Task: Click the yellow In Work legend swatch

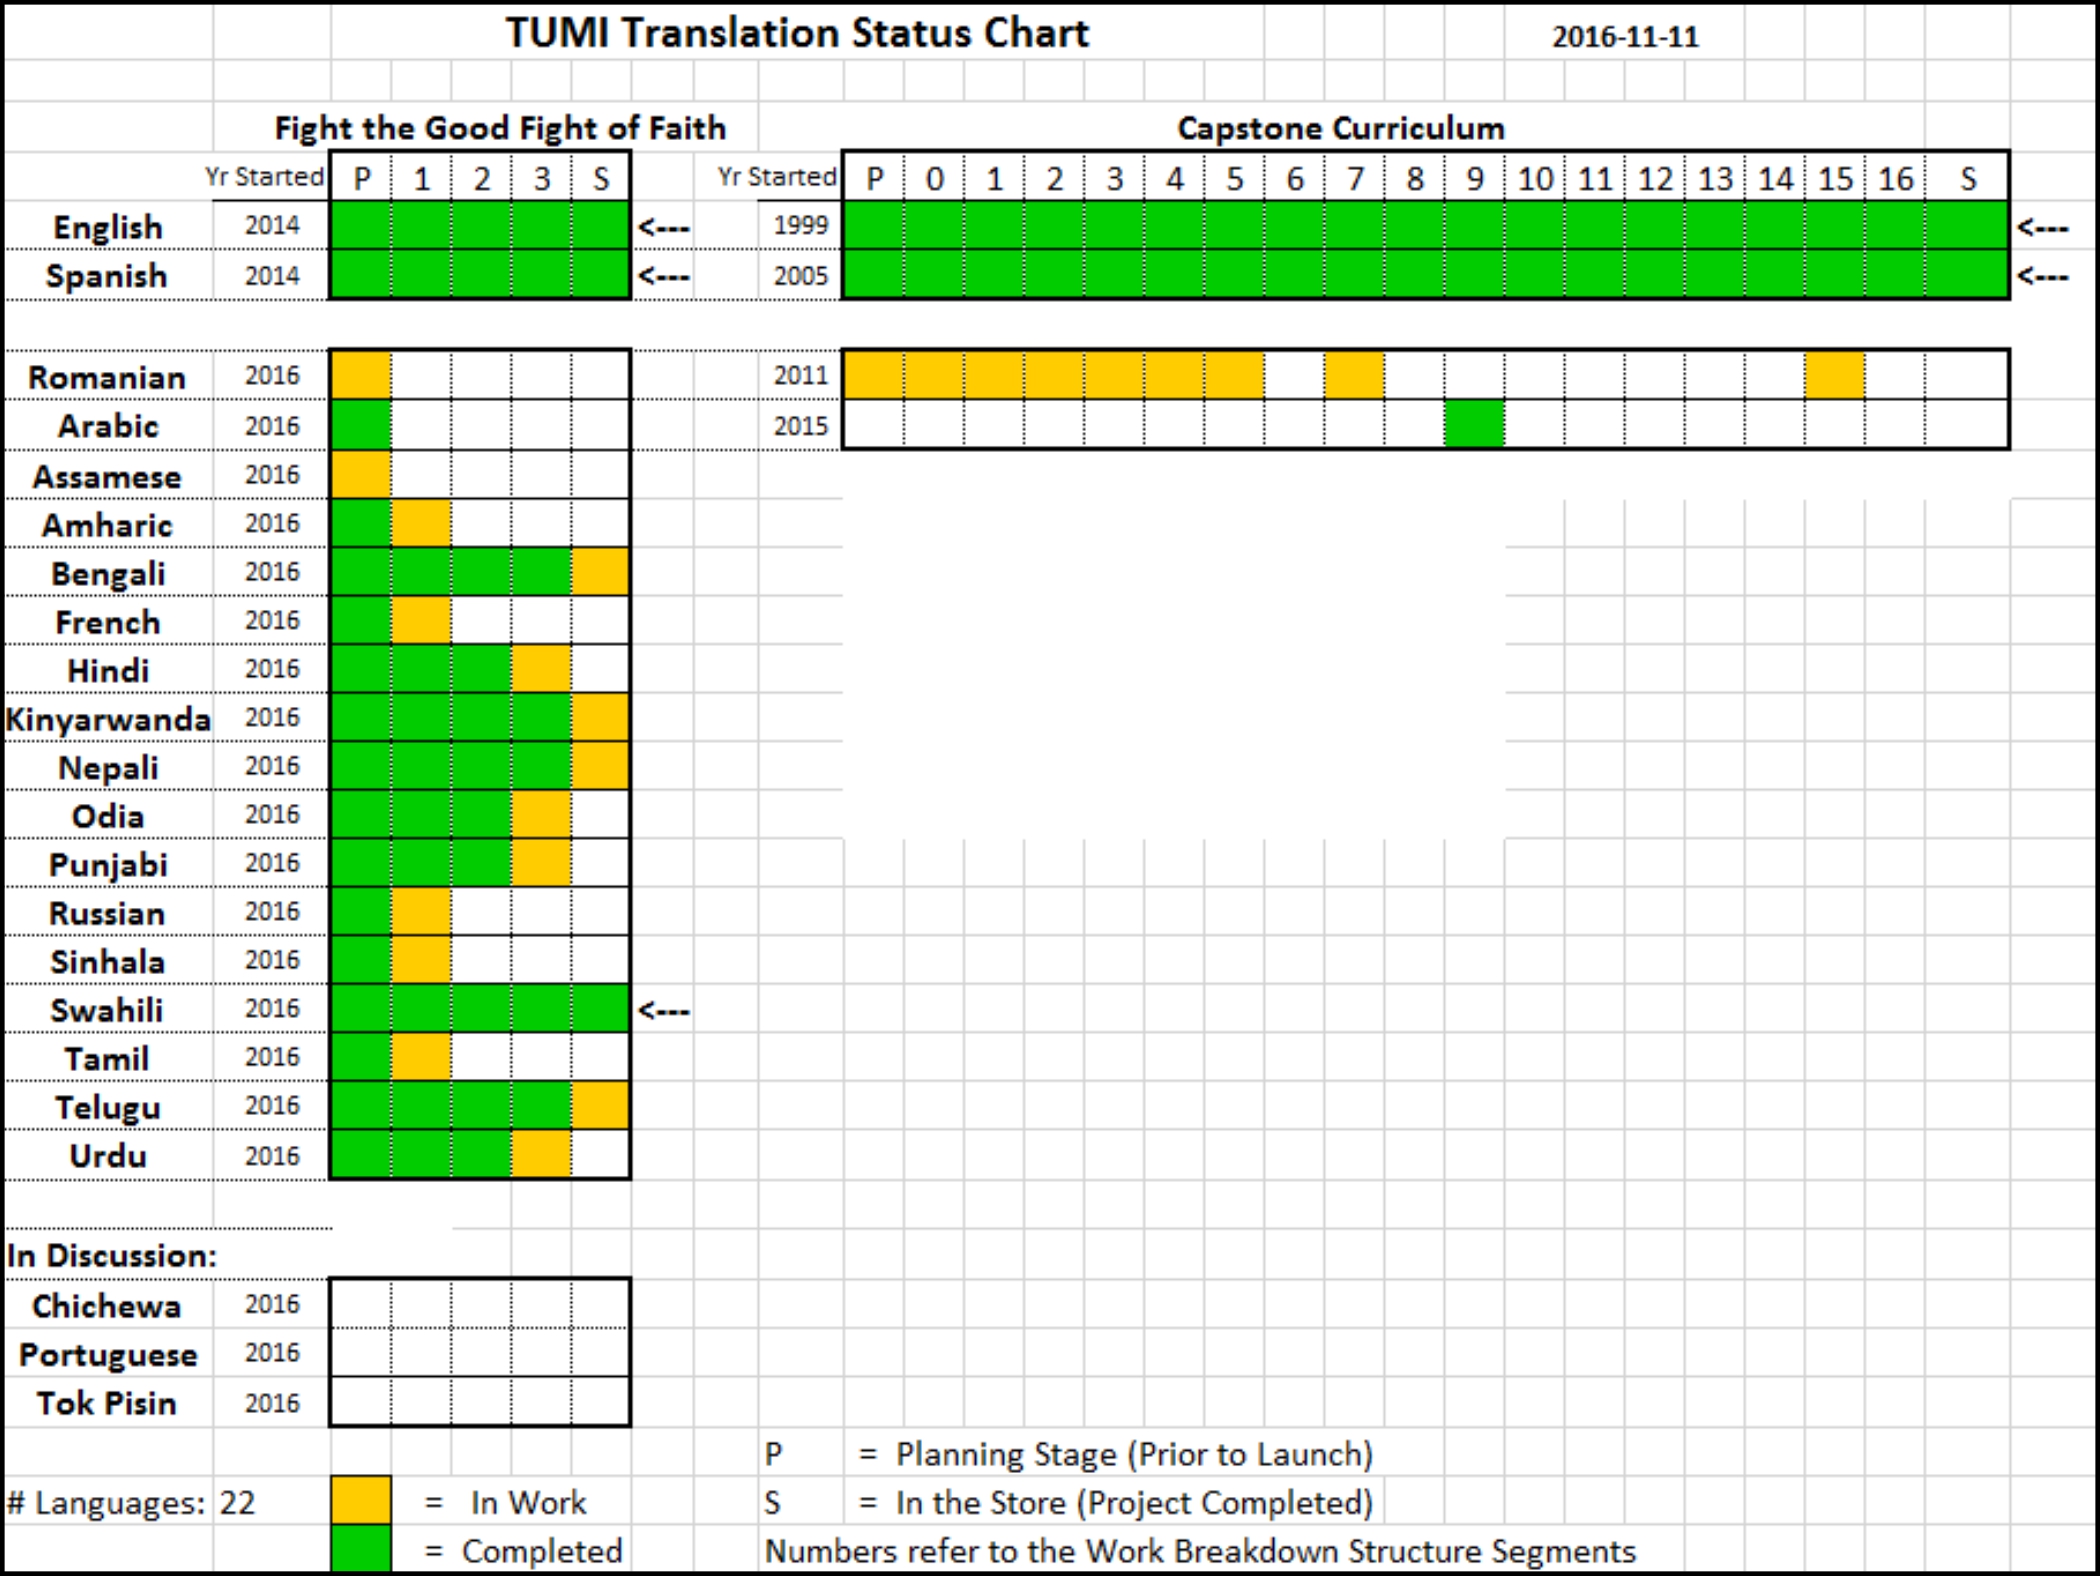Action: click(360, 1501)
